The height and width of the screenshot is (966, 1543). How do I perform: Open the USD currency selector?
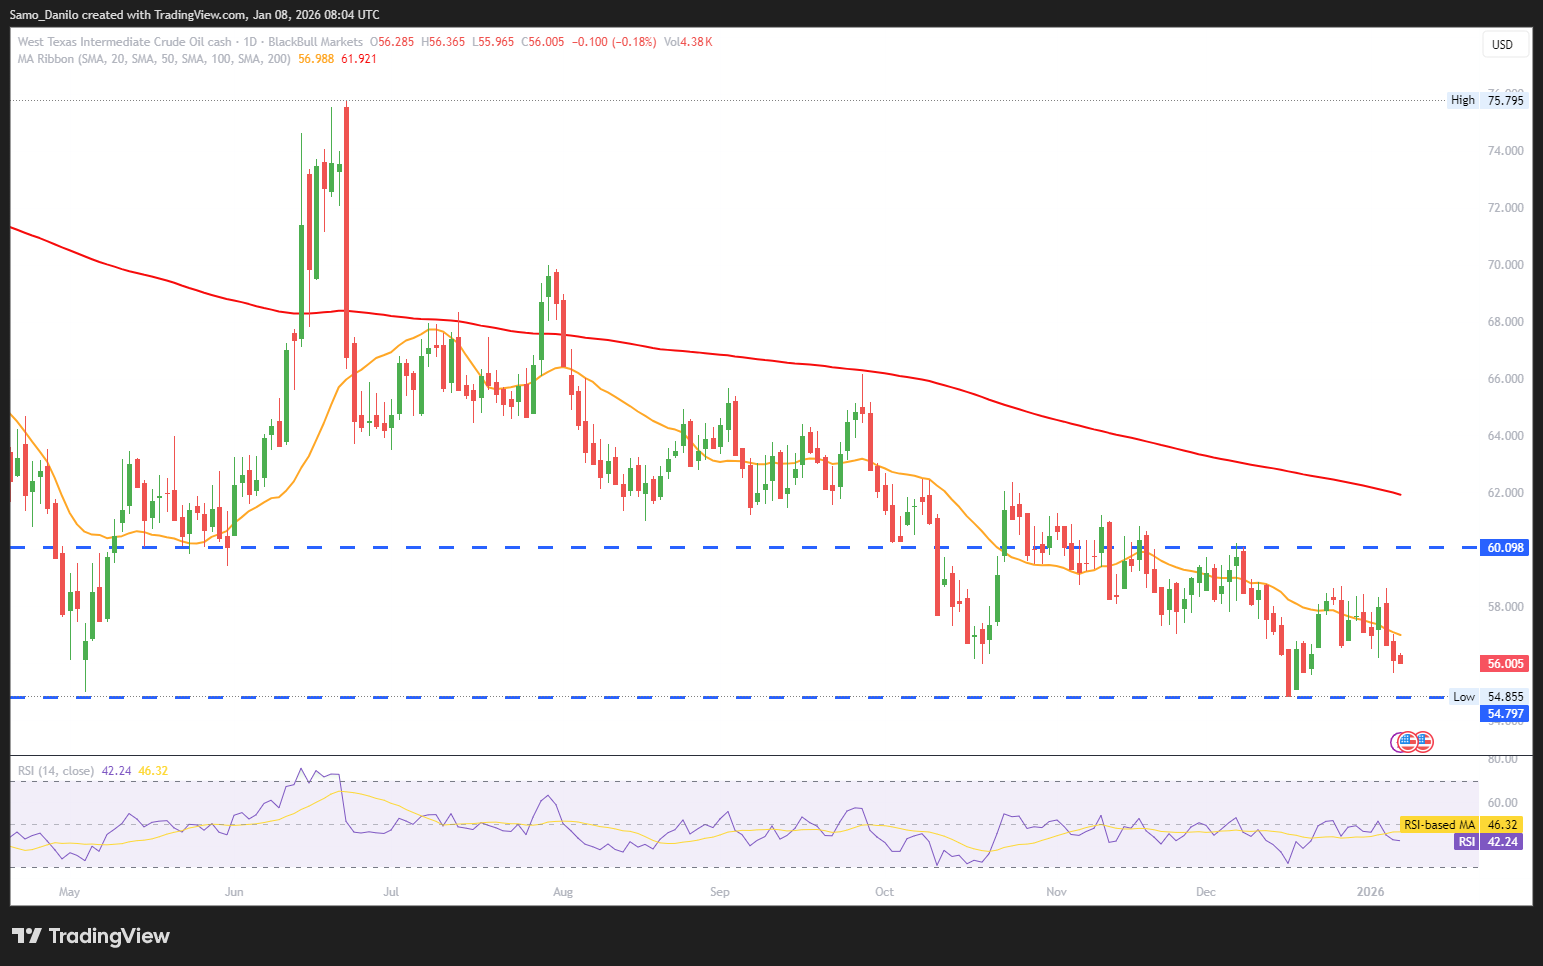pyautogui.click(x=1502, y=44)
